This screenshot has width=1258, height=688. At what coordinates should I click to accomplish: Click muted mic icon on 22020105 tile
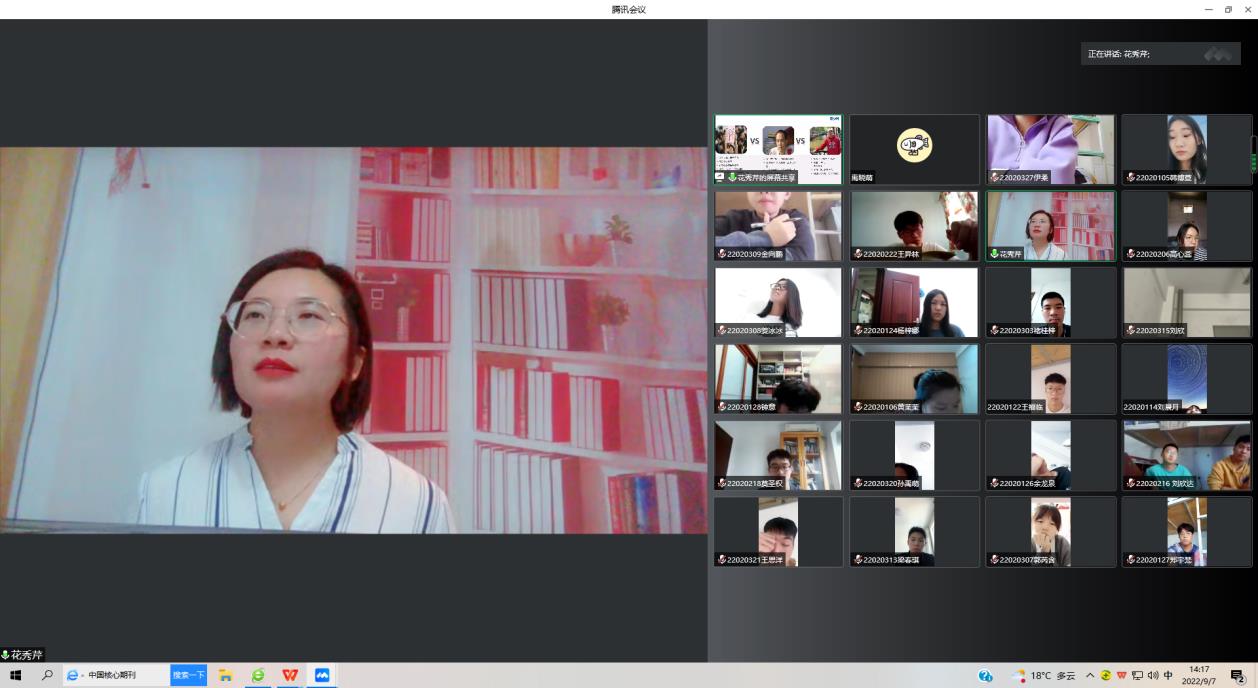pyautogui.click(x=1130, y=178)
